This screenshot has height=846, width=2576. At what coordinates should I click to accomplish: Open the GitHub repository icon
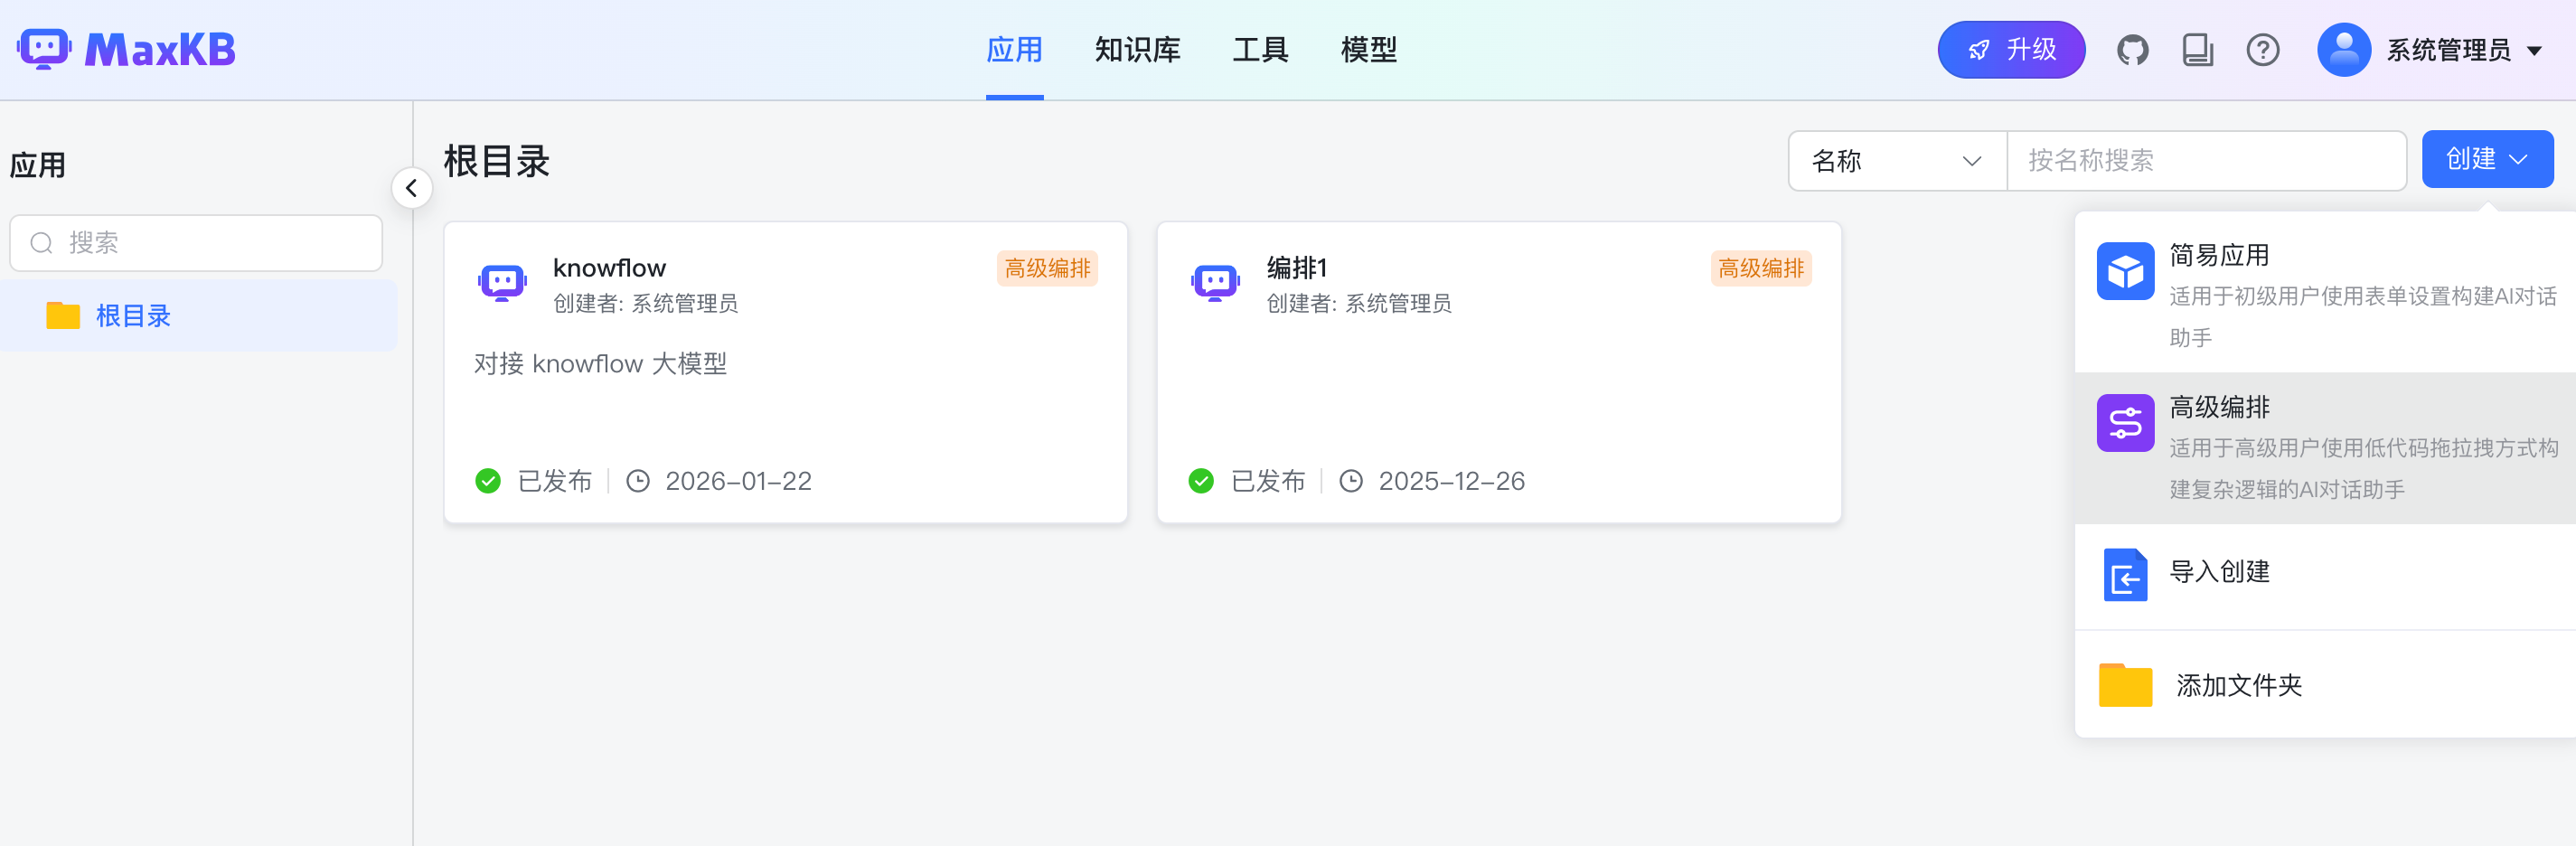click(x=2133, y=48)
